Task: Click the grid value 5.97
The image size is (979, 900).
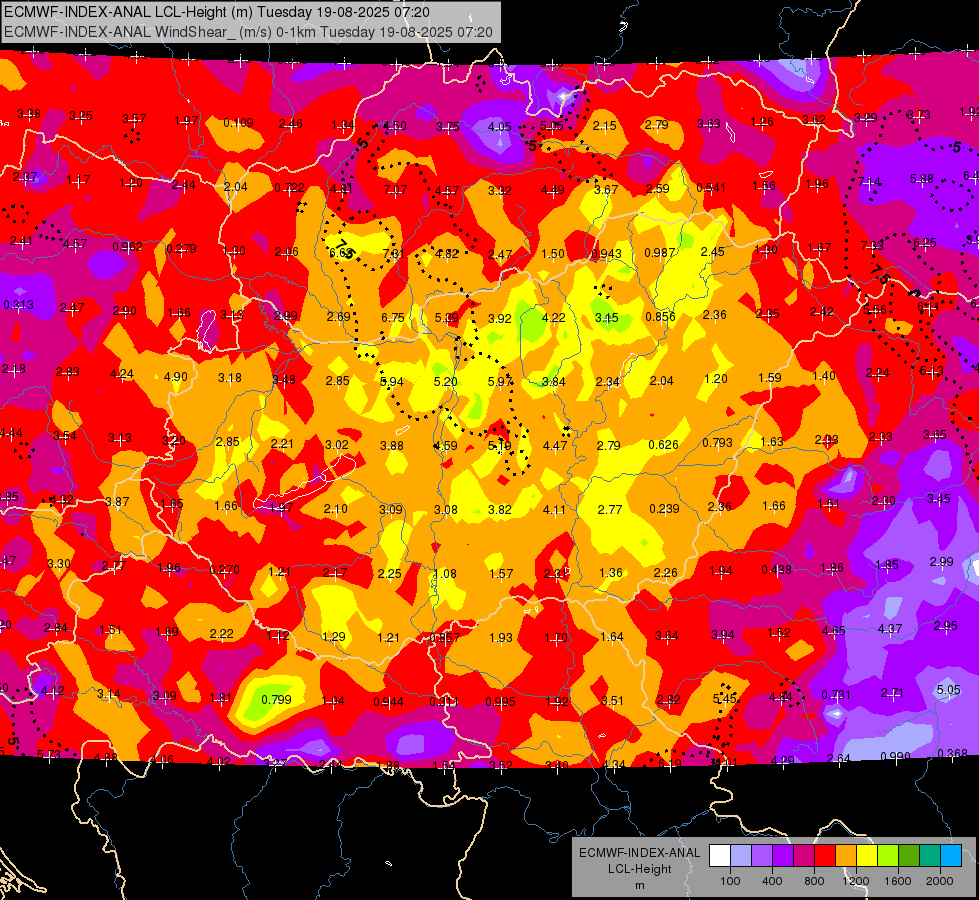Action: pyautogui.click(x=500, y=381)
